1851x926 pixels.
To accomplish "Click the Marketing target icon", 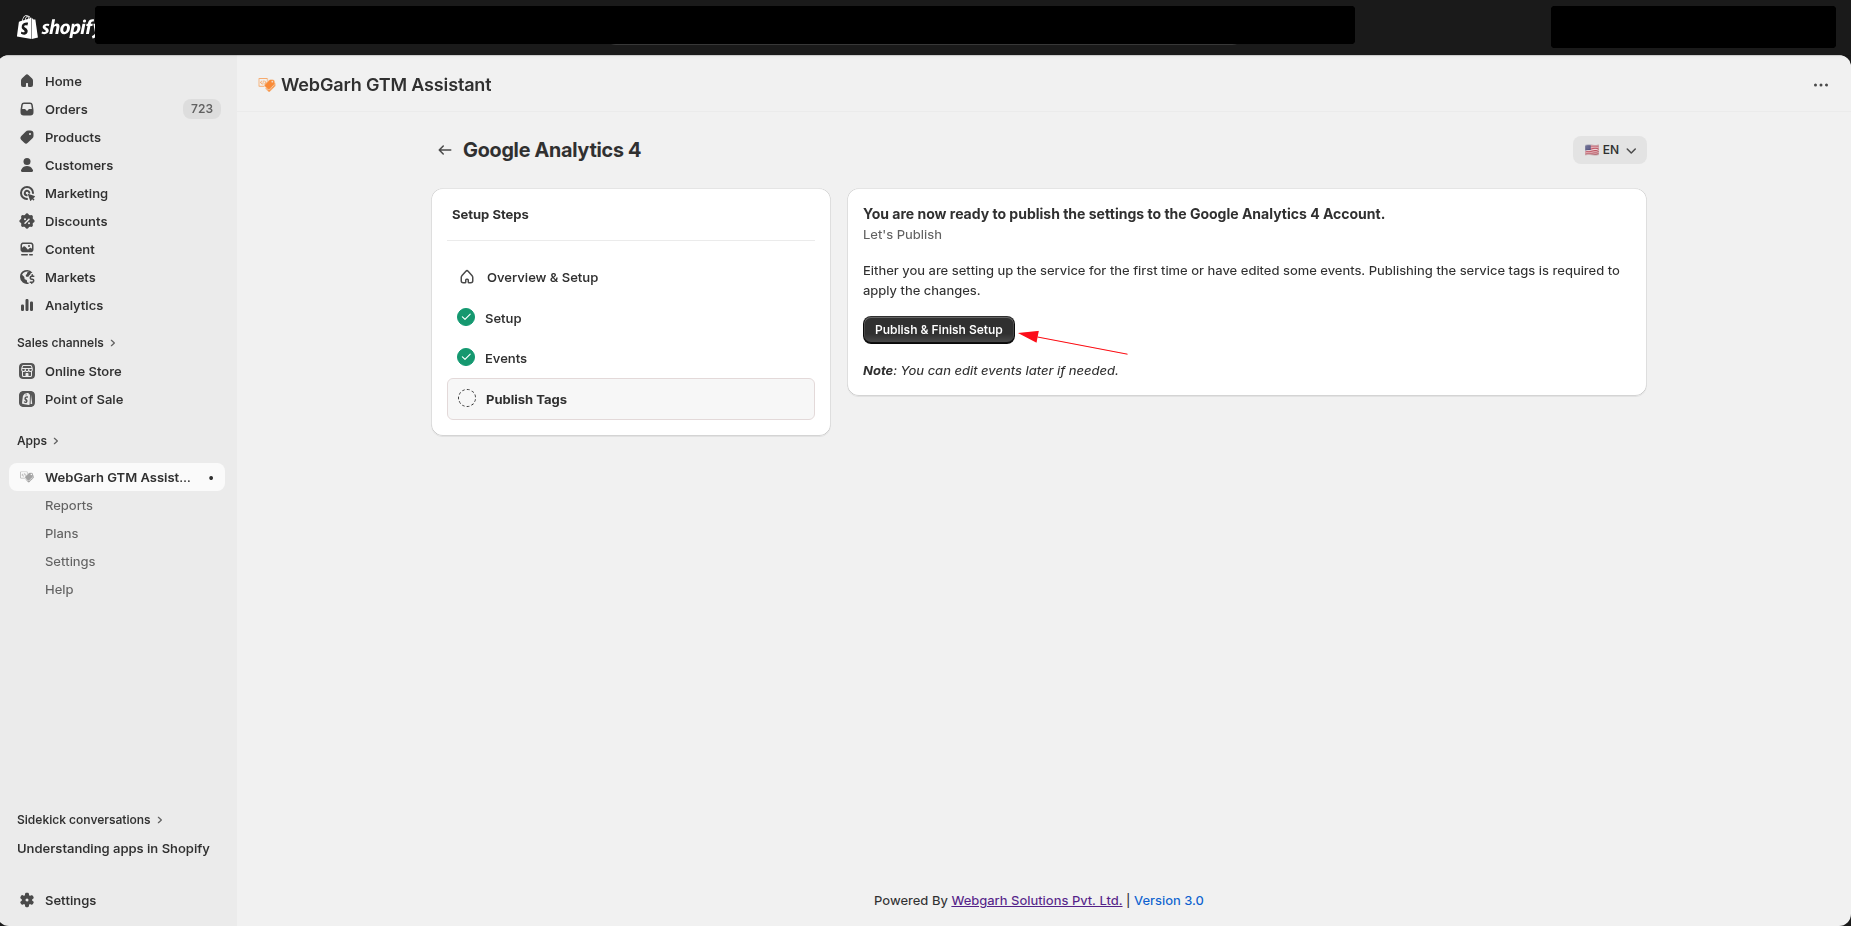I will 27,193.
